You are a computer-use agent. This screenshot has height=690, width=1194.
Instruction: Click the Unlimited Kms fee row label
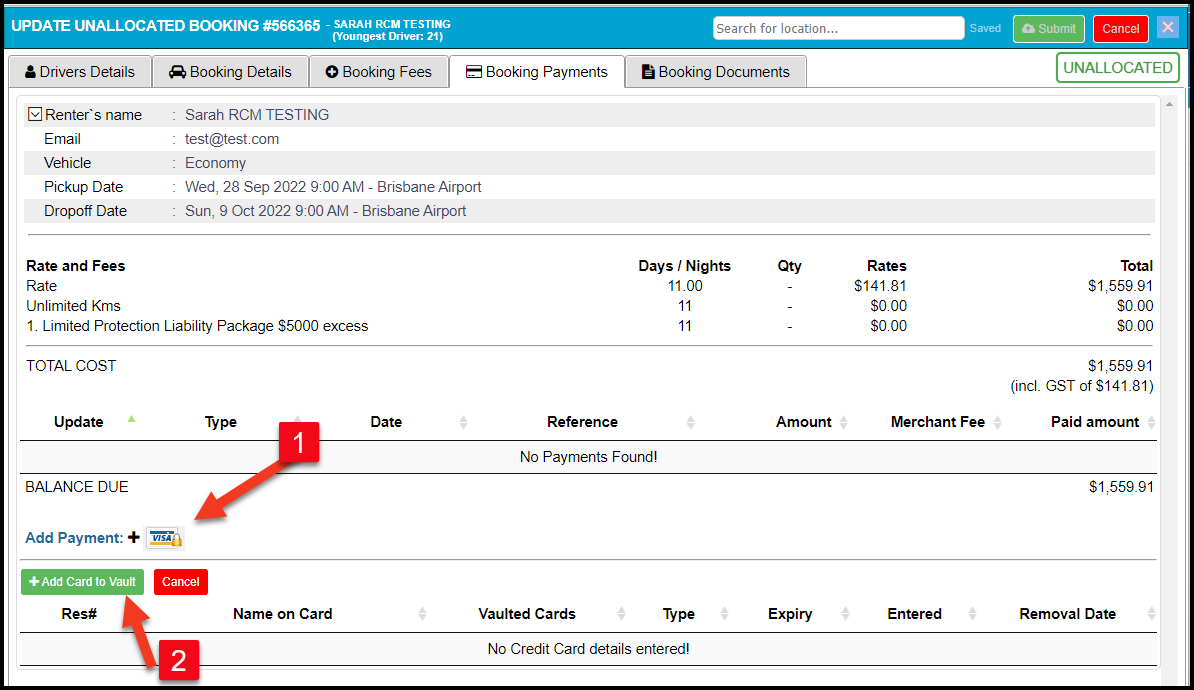click(73, 305)
